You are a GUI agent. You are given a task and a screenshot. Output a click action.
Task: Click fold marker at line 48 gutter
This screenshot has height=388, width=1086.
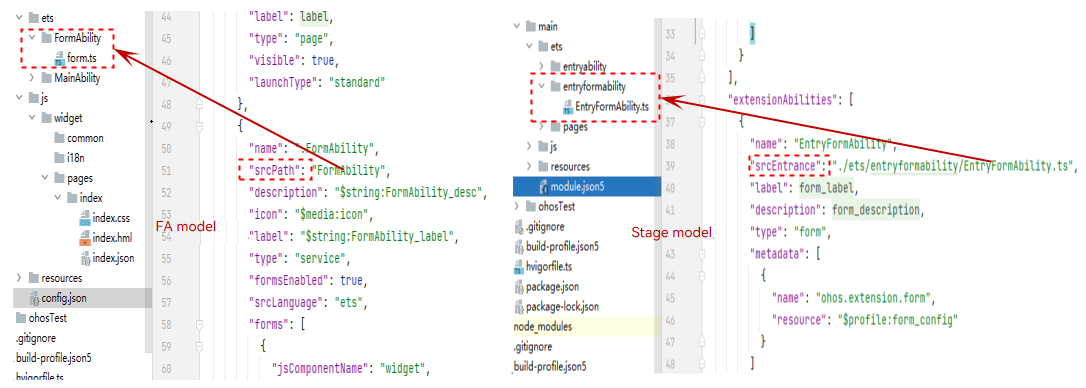tap(199, 104)
